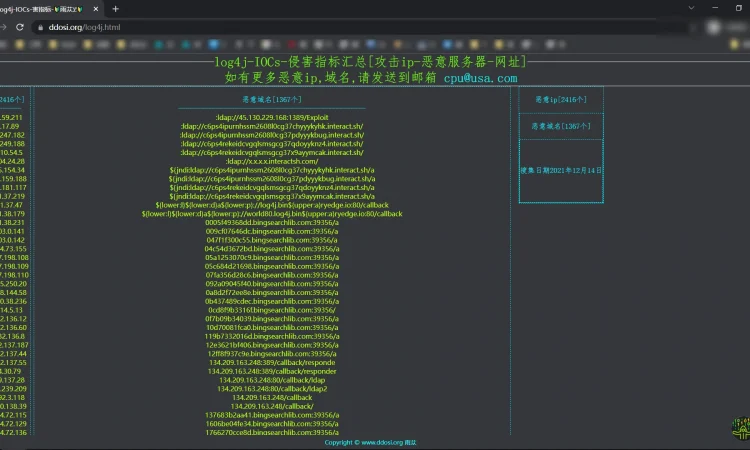Select the 047f1f300c55.bingsearchlib.com entry
The image size is (750, 450).
pos(272,240)
